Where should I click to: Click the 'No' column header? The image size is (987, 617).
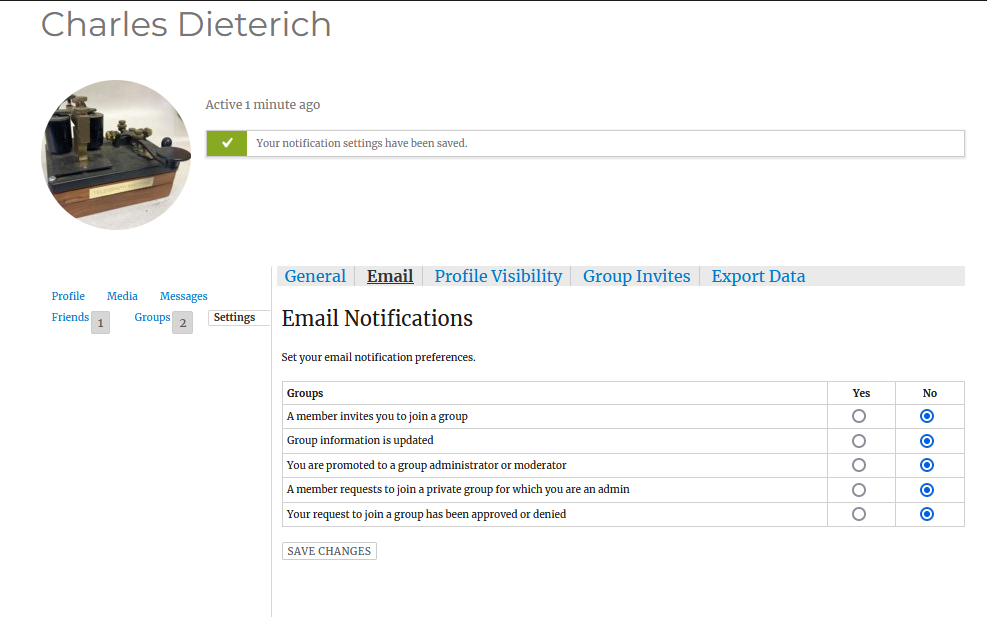[x=930, y=393]
